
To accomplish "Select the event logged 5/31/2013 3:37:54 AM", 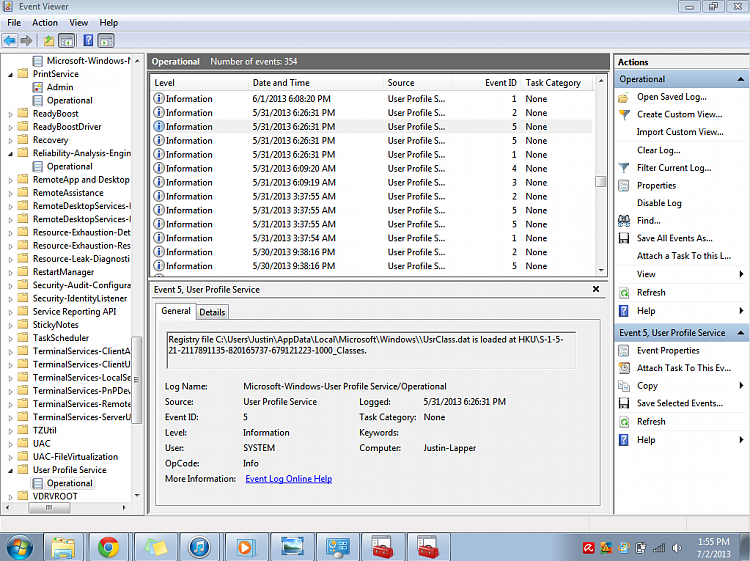I will pyautogui.click(x=372, y=238).
